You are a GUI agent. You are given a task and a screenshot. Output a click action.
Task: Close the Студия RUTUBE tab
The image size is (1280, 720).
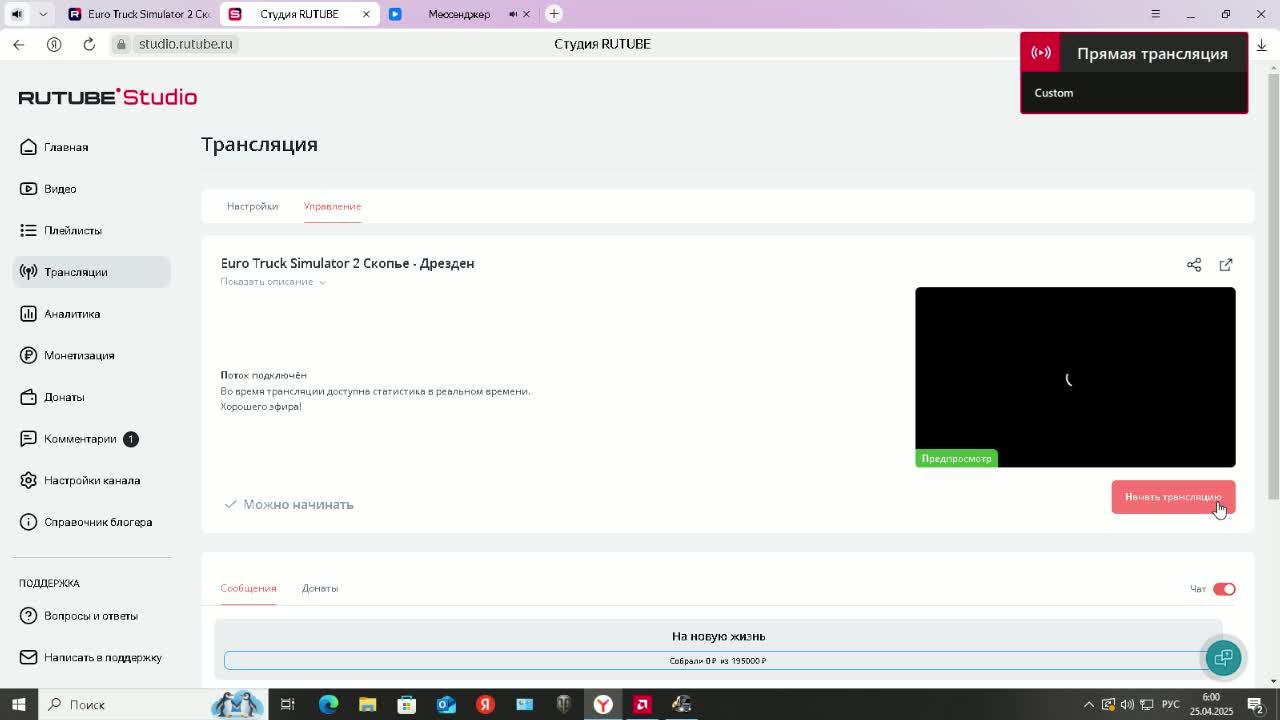[366, 14]
